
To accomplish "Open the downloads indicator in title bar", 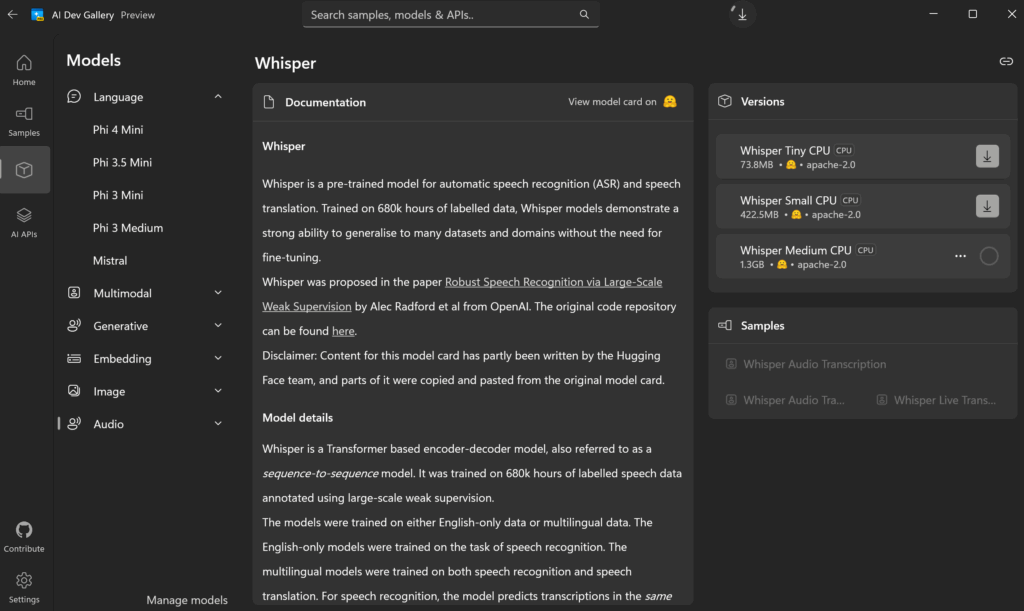I will coord(742,15).
